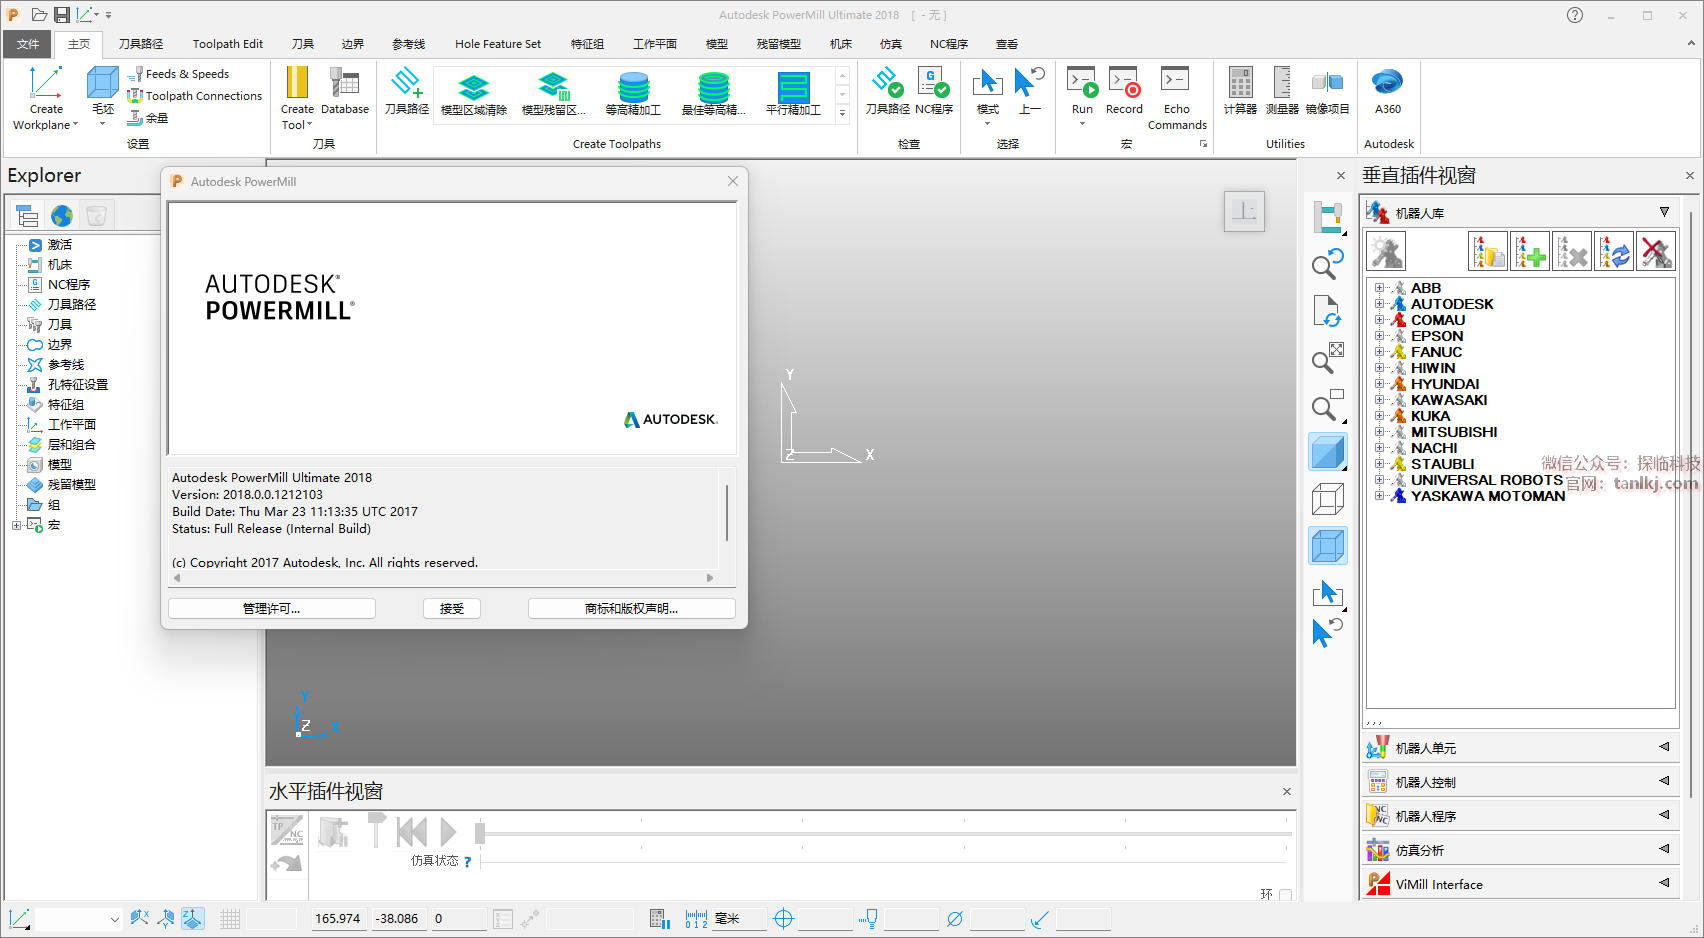
Task: Expand the 宏 tree node
Action: pos(16,525)
